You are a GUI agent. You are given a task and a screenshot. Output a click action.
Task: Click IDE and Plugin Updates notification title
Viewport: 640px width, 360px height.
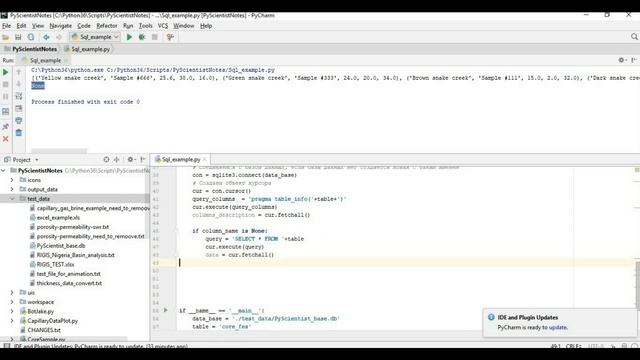pos(528,318)
